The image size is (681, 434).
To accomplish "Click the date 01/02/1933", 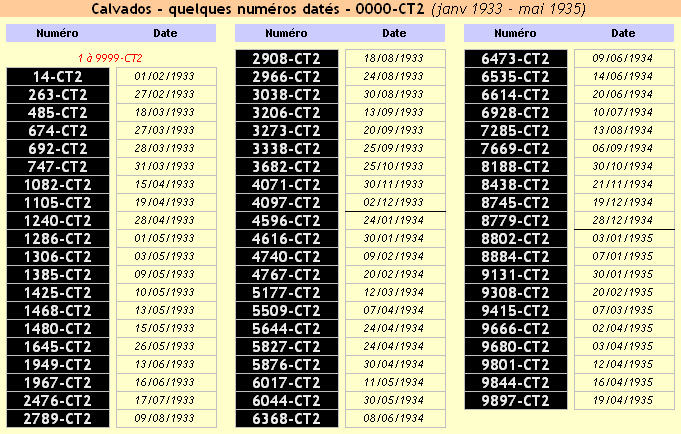I will 166,76.
